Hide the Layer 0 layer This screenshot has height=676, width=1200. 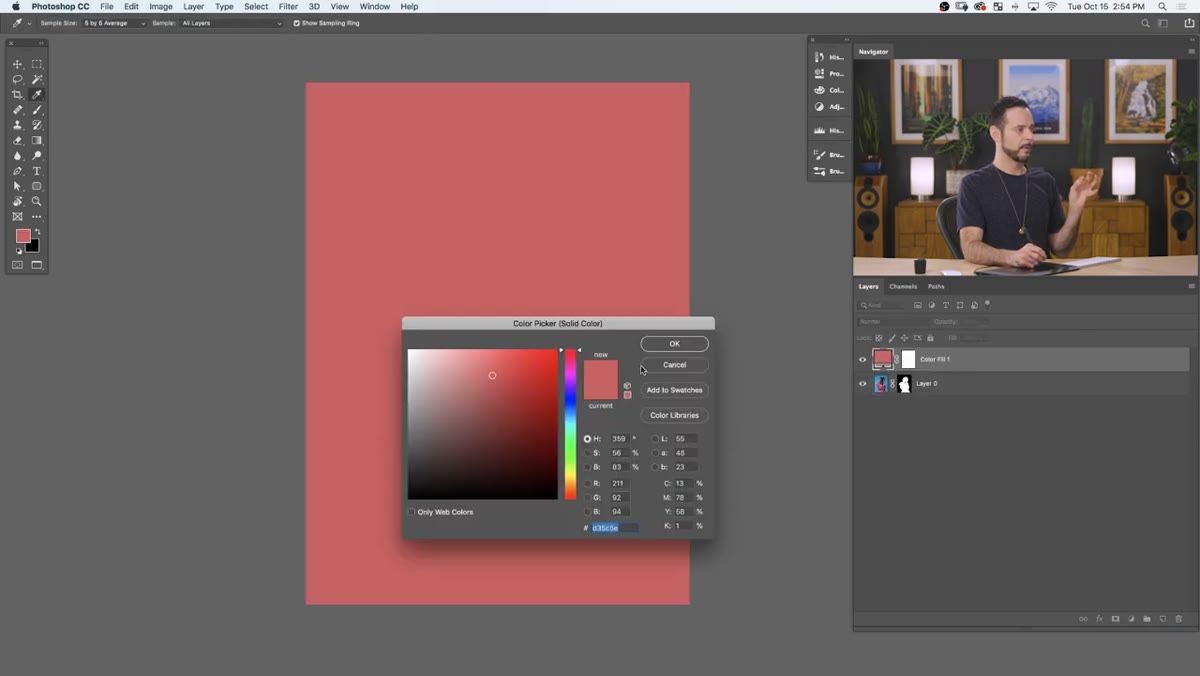(x=862, y=383)
